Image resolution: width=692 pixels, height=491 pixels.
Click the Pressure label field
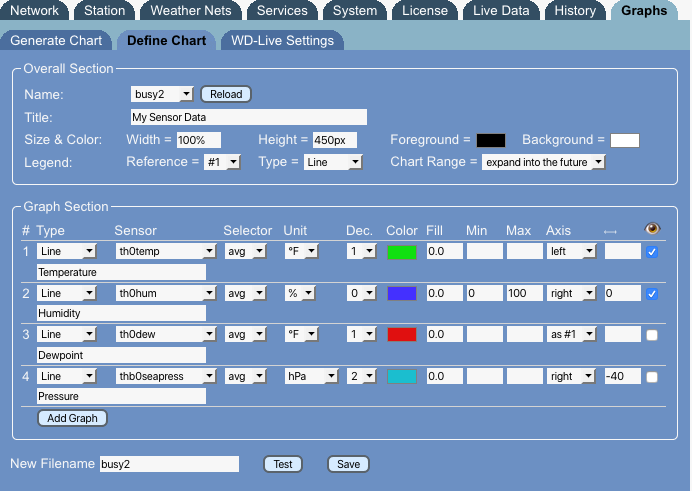pos(121,396)
